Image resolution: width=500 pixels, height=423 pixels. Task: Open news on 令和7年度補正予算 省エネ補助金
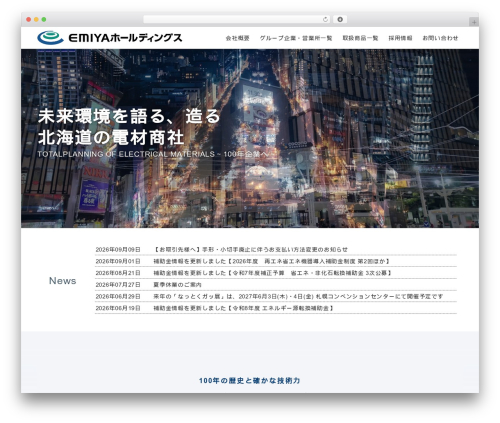[273, 273]
